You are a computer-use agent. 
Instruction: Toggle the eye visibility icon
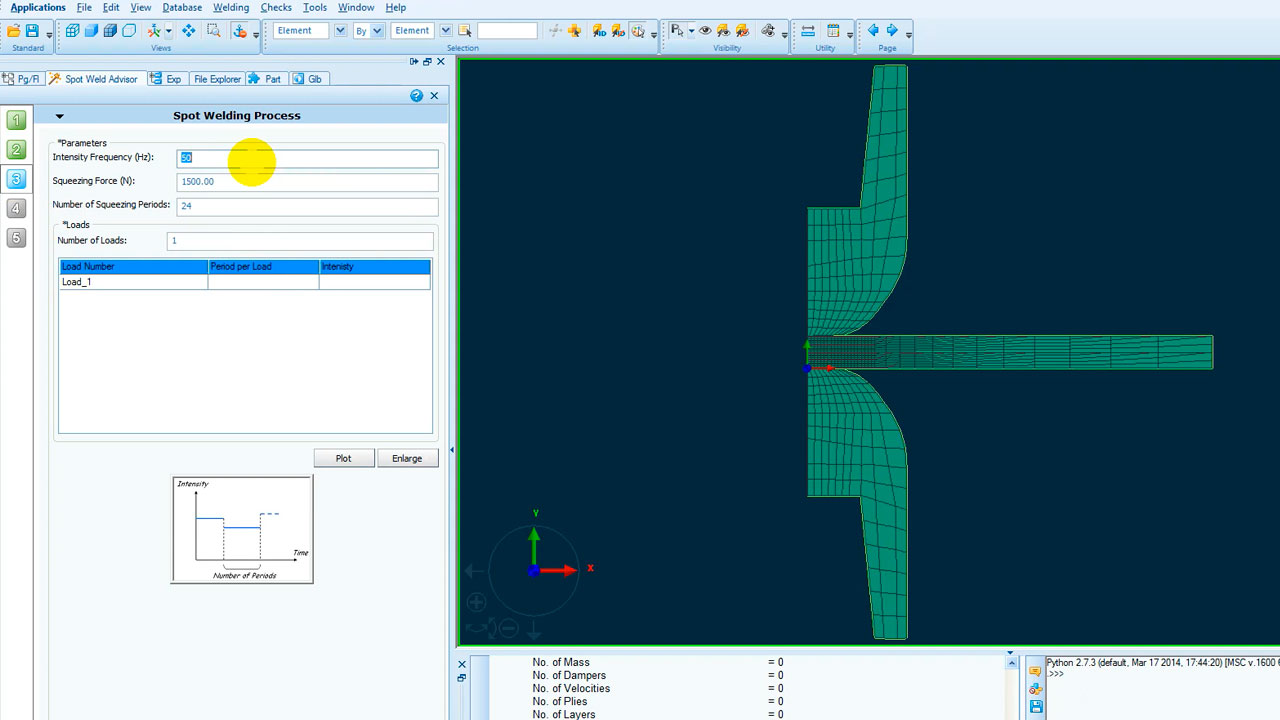coord(705,31)
